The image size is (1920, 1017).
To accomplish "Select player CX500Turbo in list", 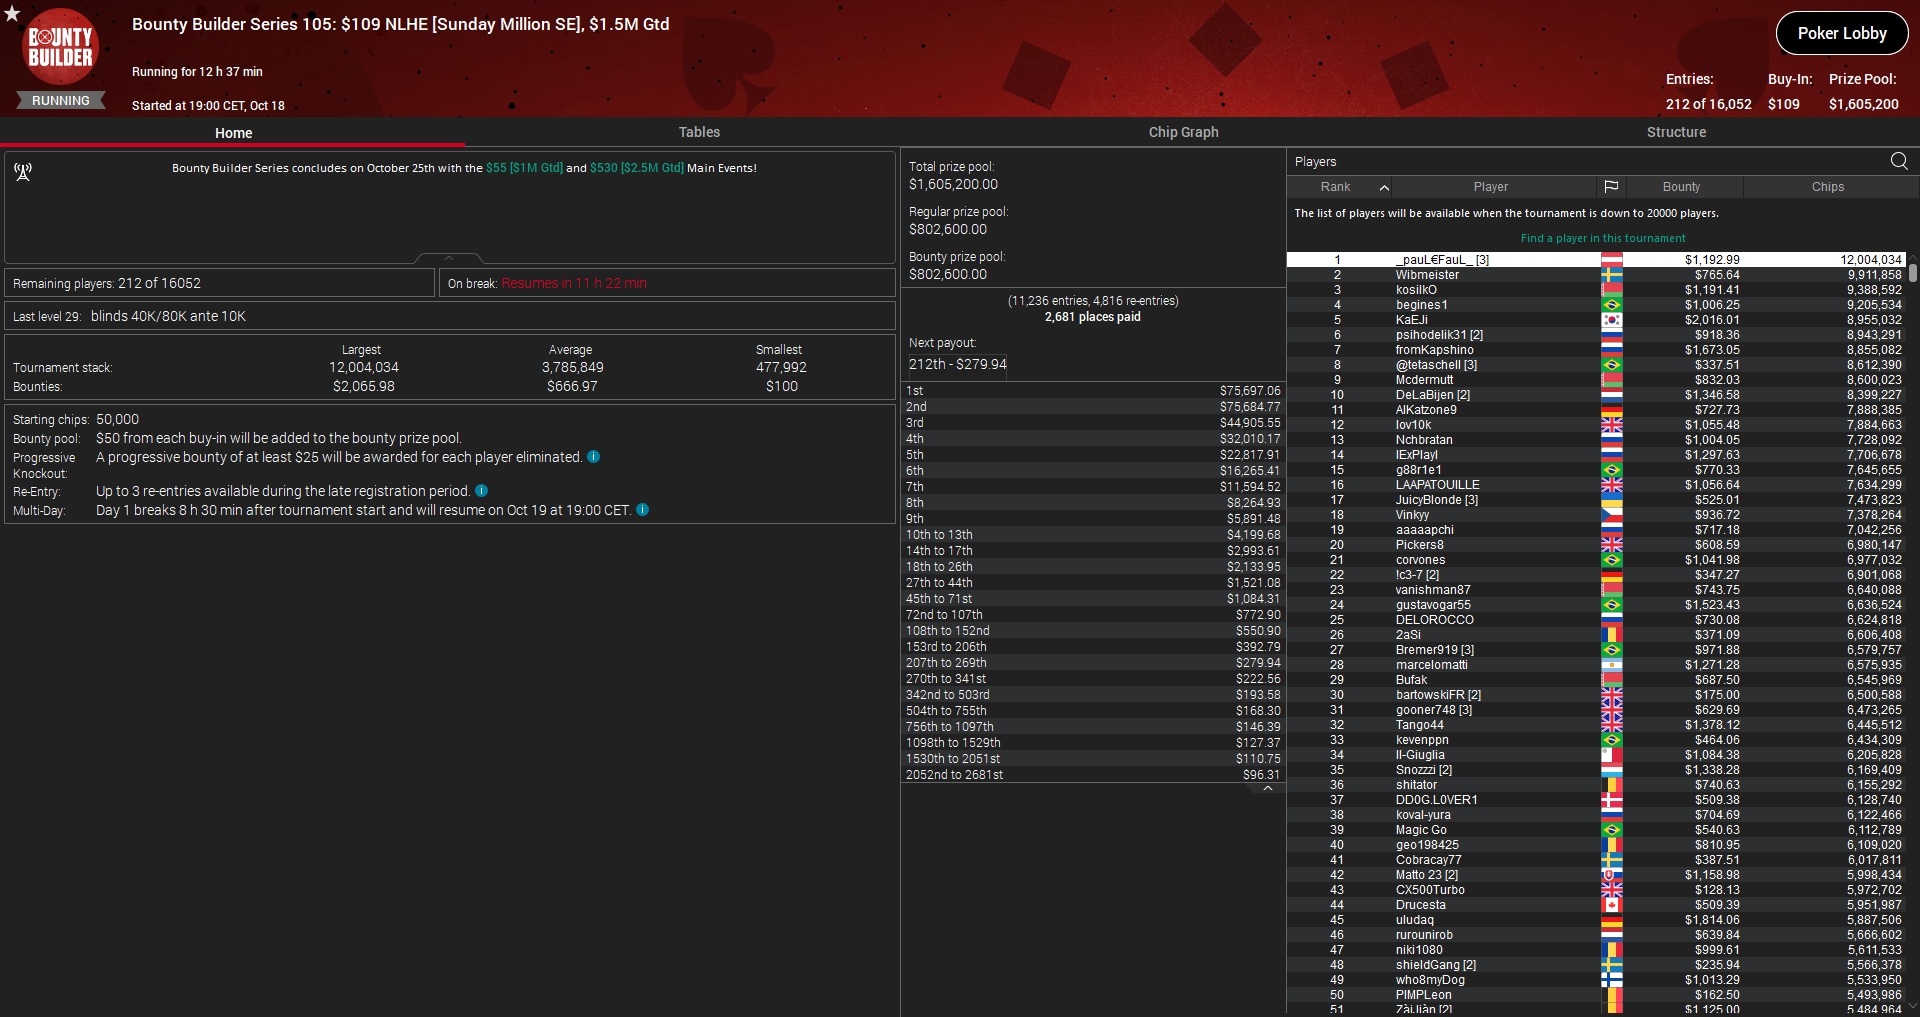I will click(1596, 890).
